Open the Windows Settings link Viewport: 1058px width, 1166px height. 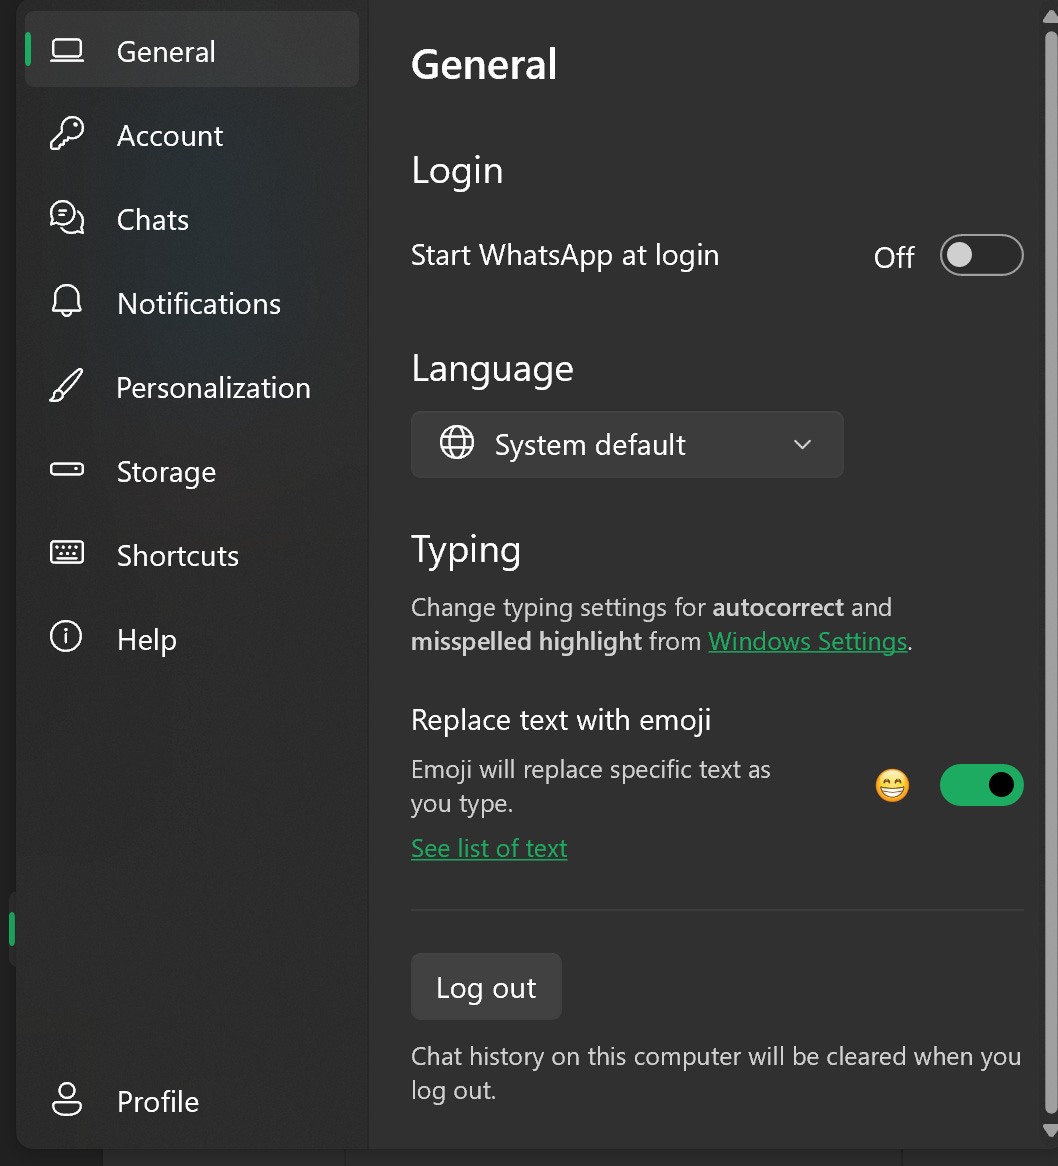(807, 641)
